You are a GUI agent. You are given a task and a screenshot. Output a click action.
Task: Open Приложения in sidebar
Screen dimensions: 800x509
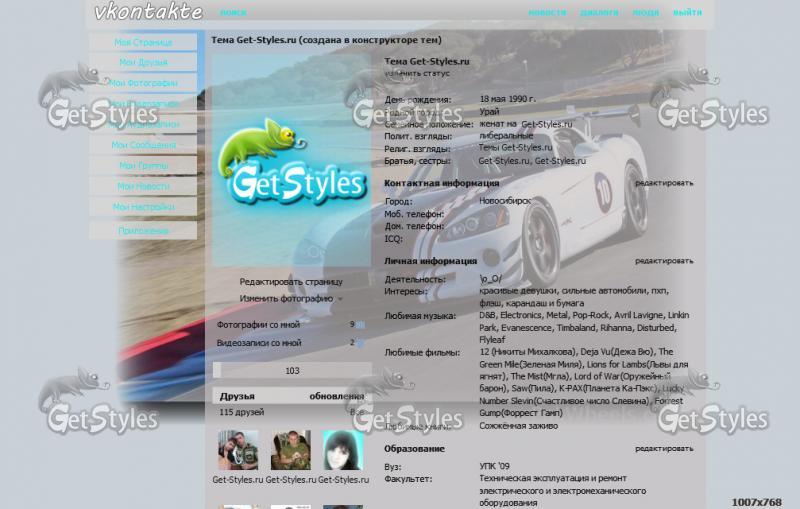tap(143, 231)
